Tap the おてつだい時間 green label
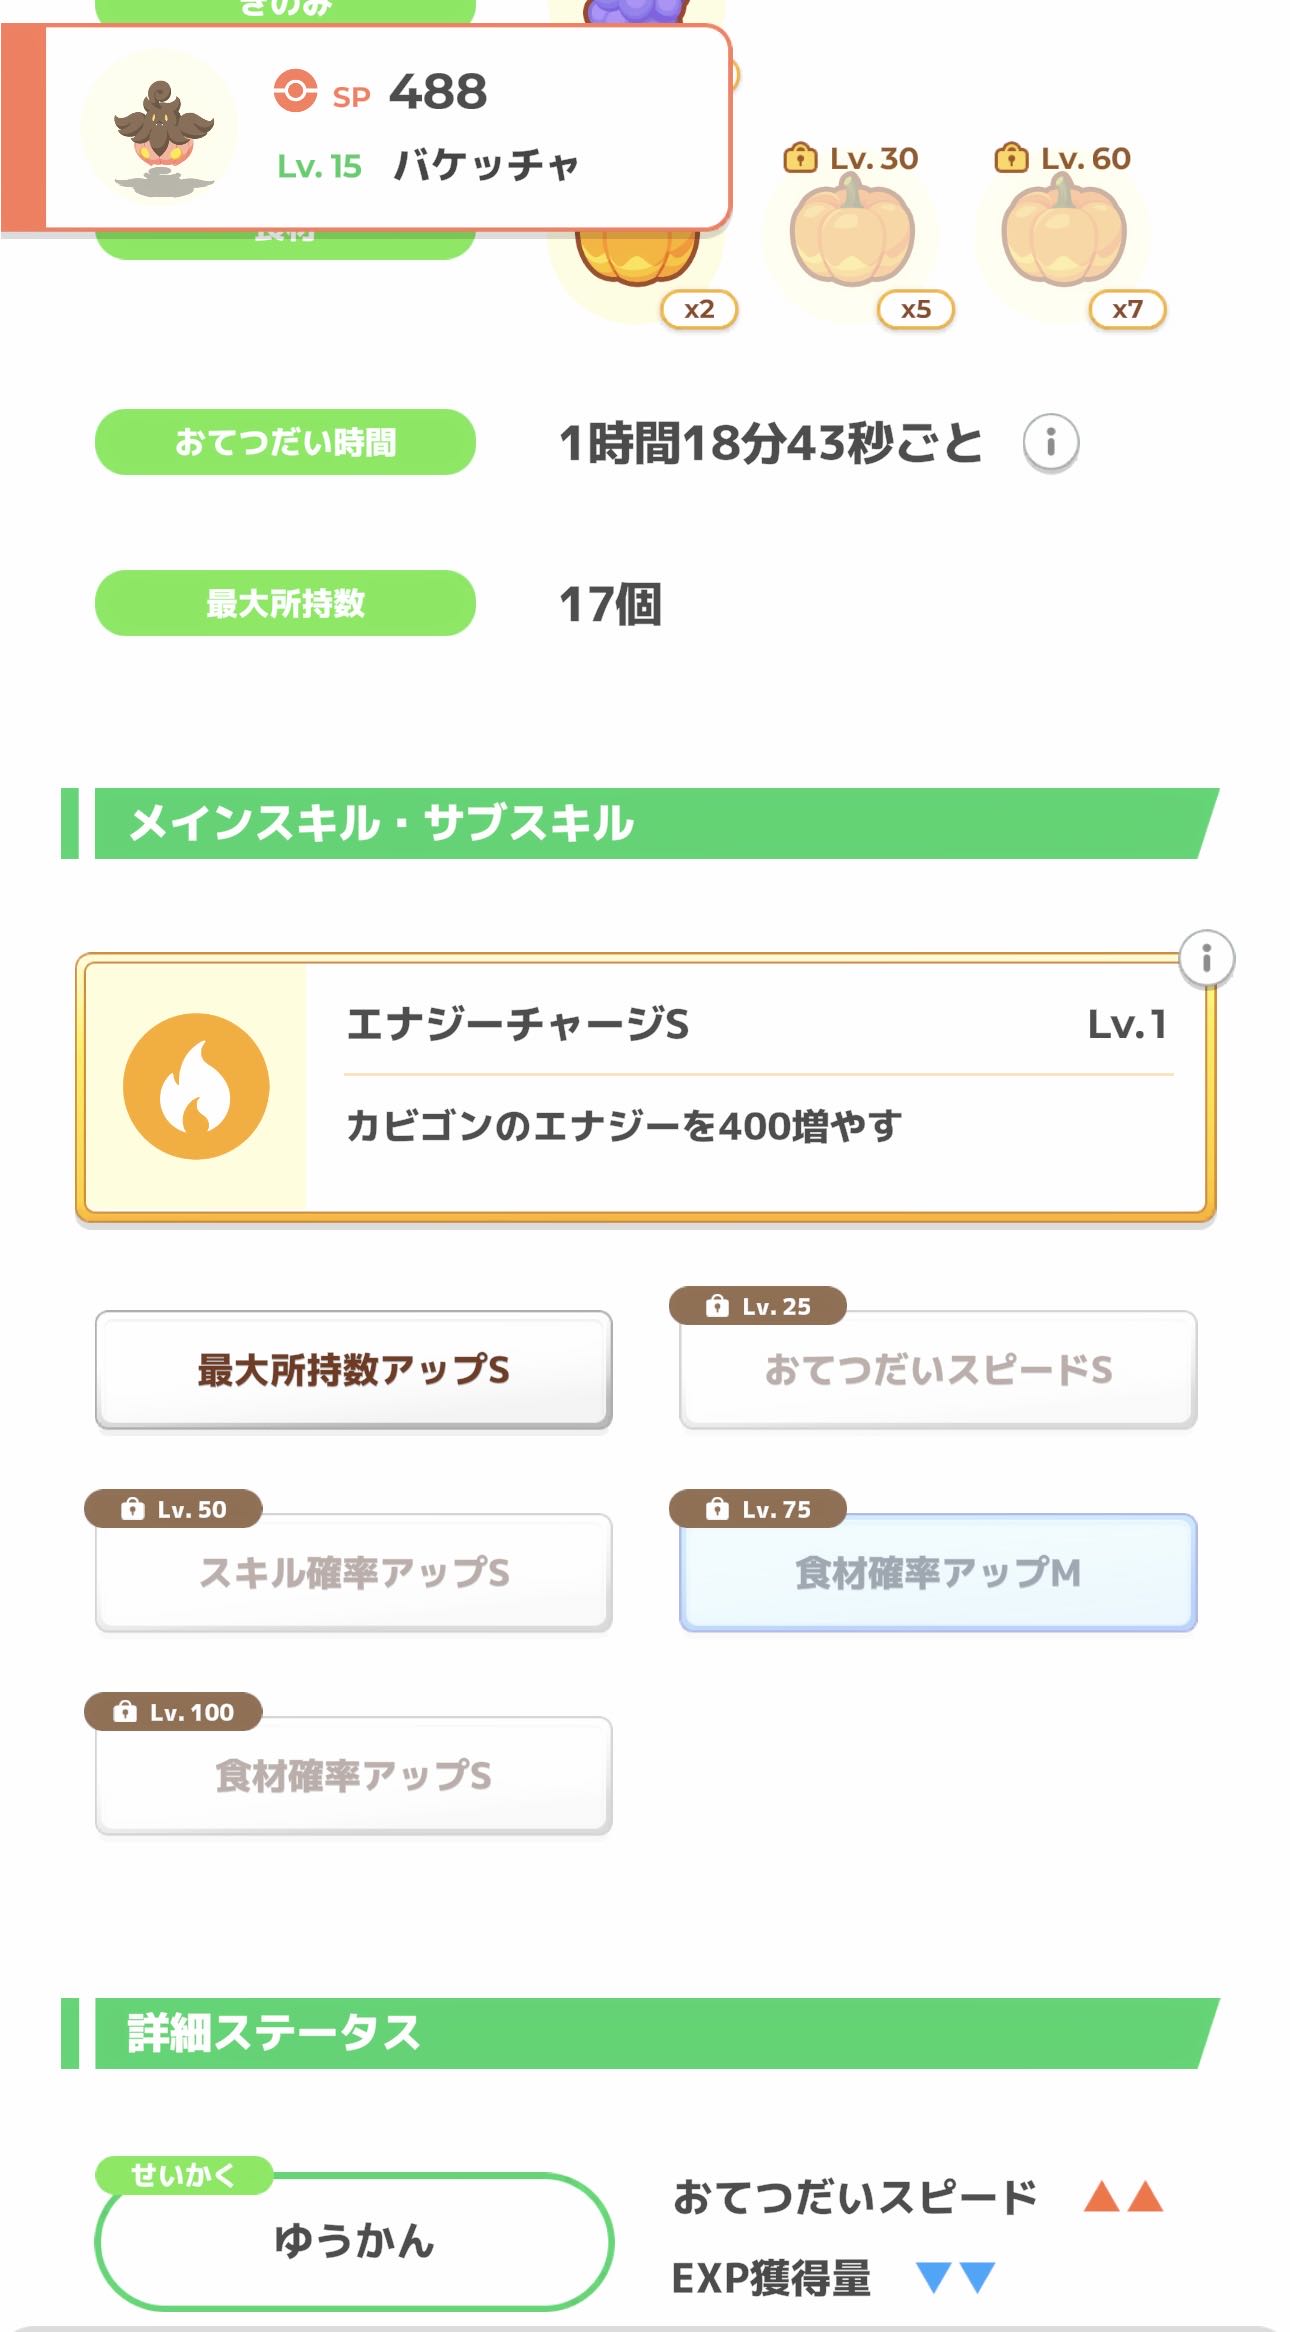 point(285,442)
